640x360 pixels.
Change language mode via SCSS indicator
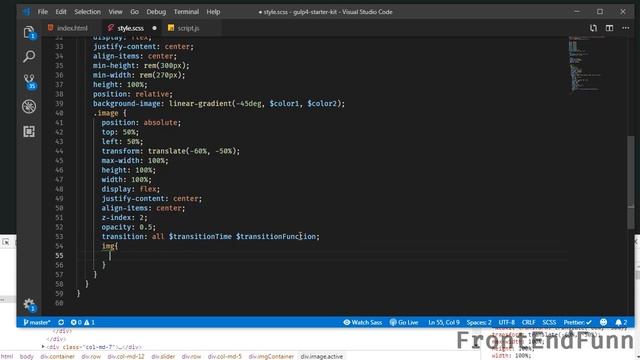pos(549,322)
